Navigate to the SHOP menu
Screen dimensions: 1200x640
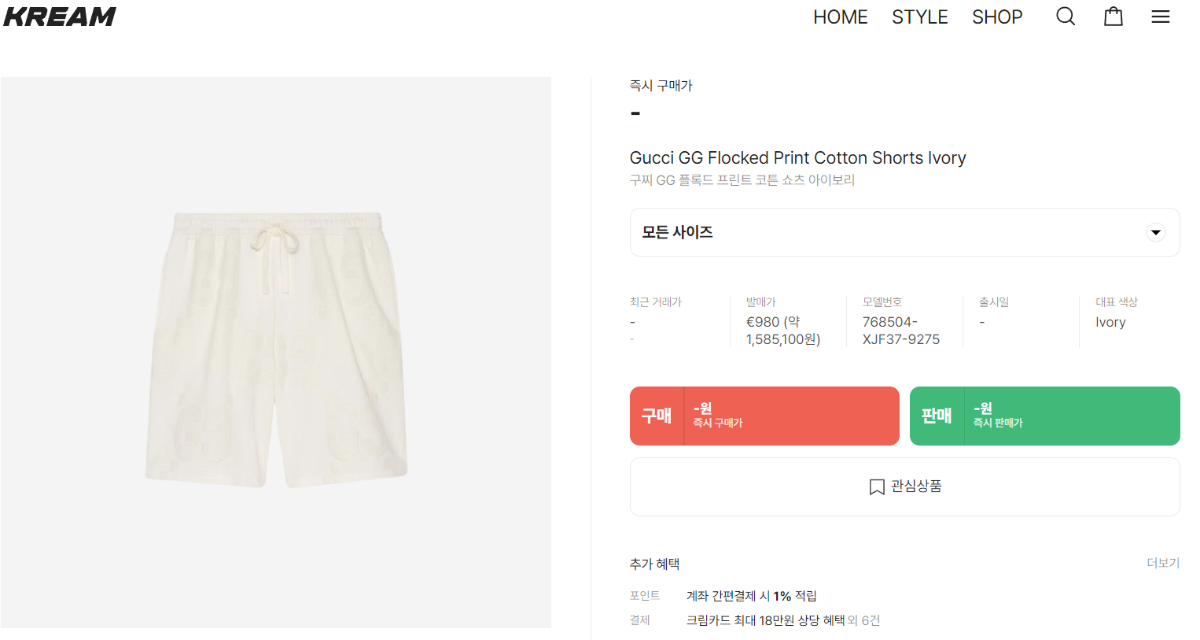point(997,17)
